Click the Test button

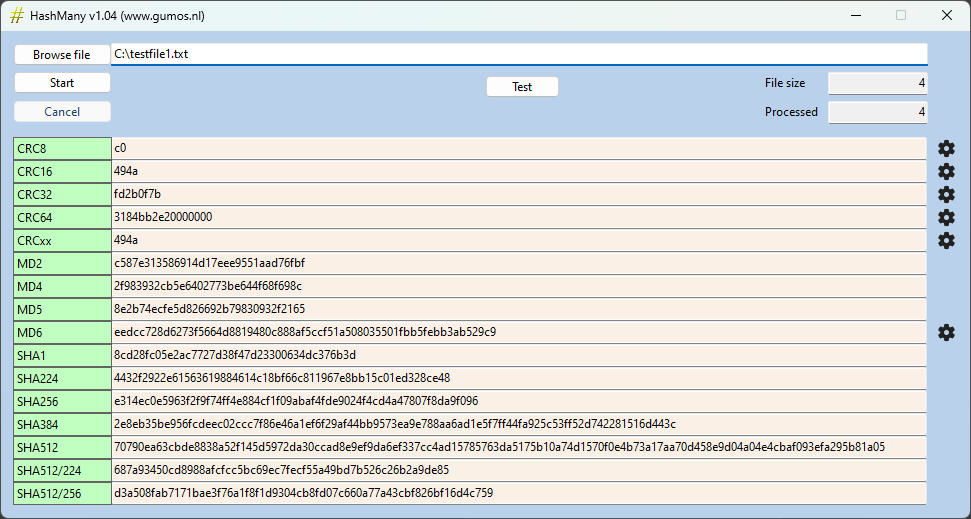pos(522,87)
